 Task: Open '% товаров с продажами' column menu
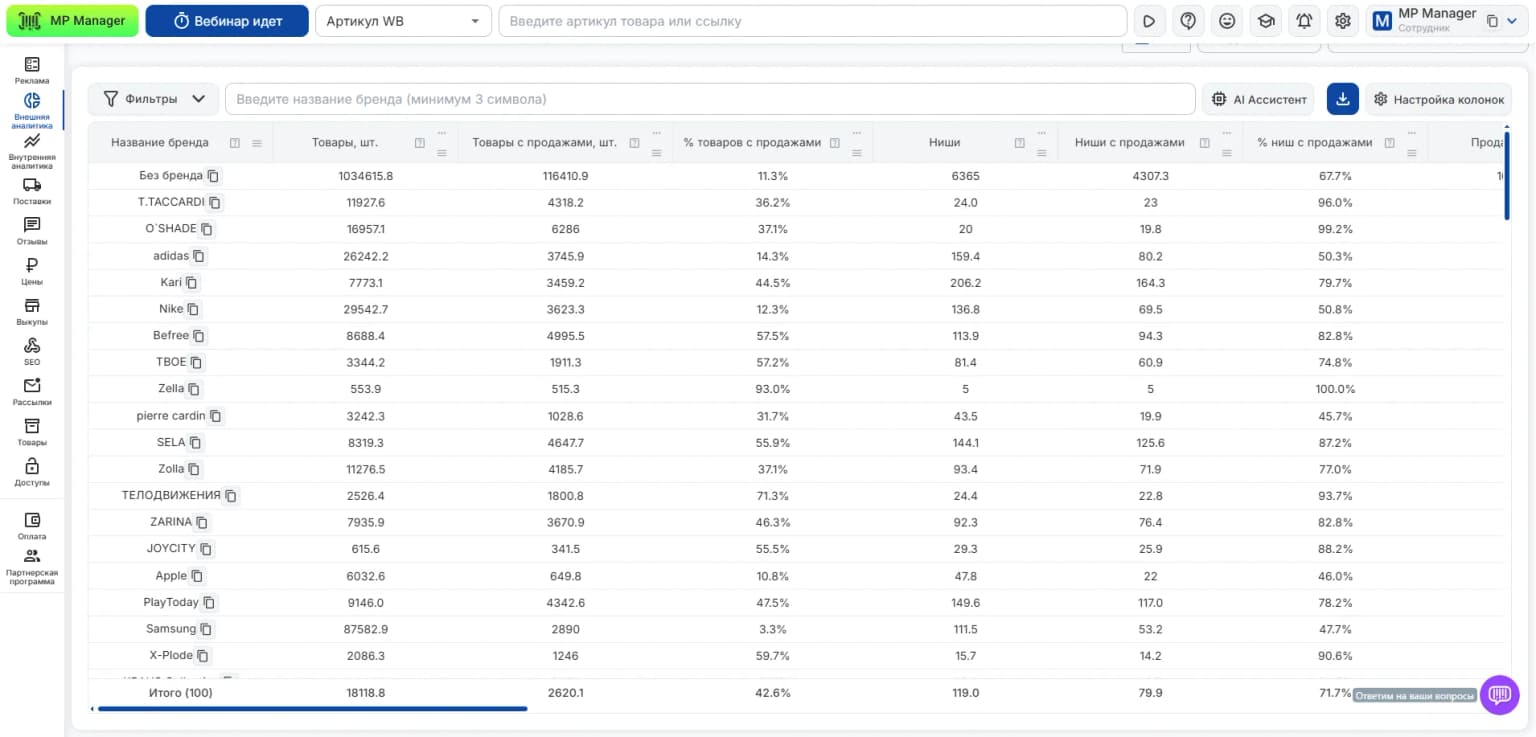click(x=858, y=153)
